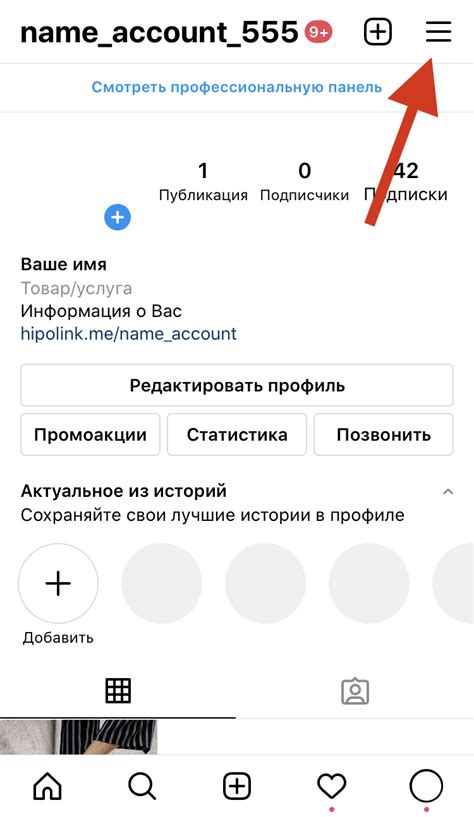
Task: Click Редактировать профиль button
Action: (237, 386)
